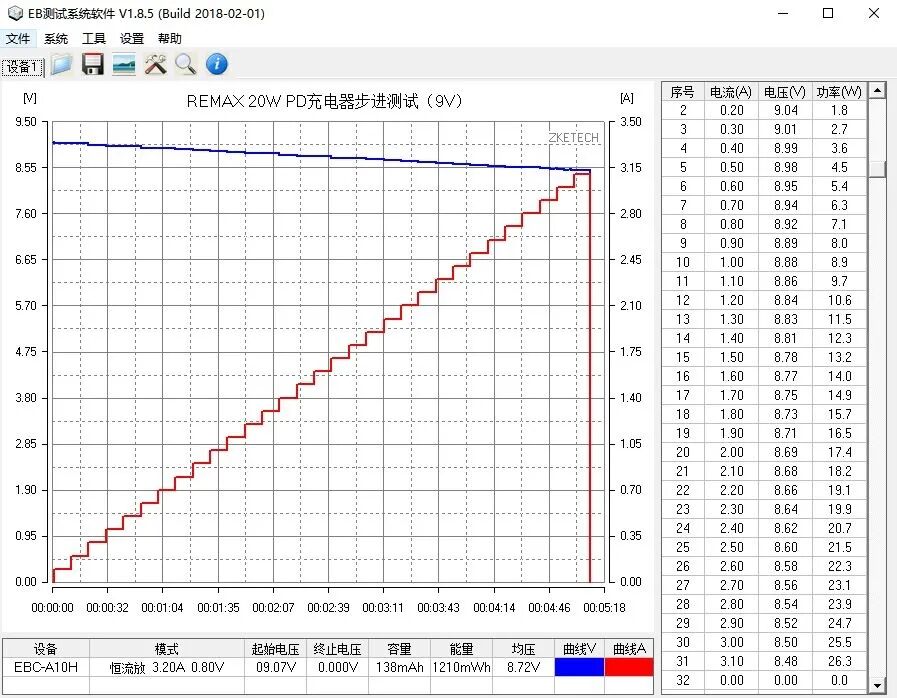
Task: Click the magnifying glass search icon
Action: 185,64
